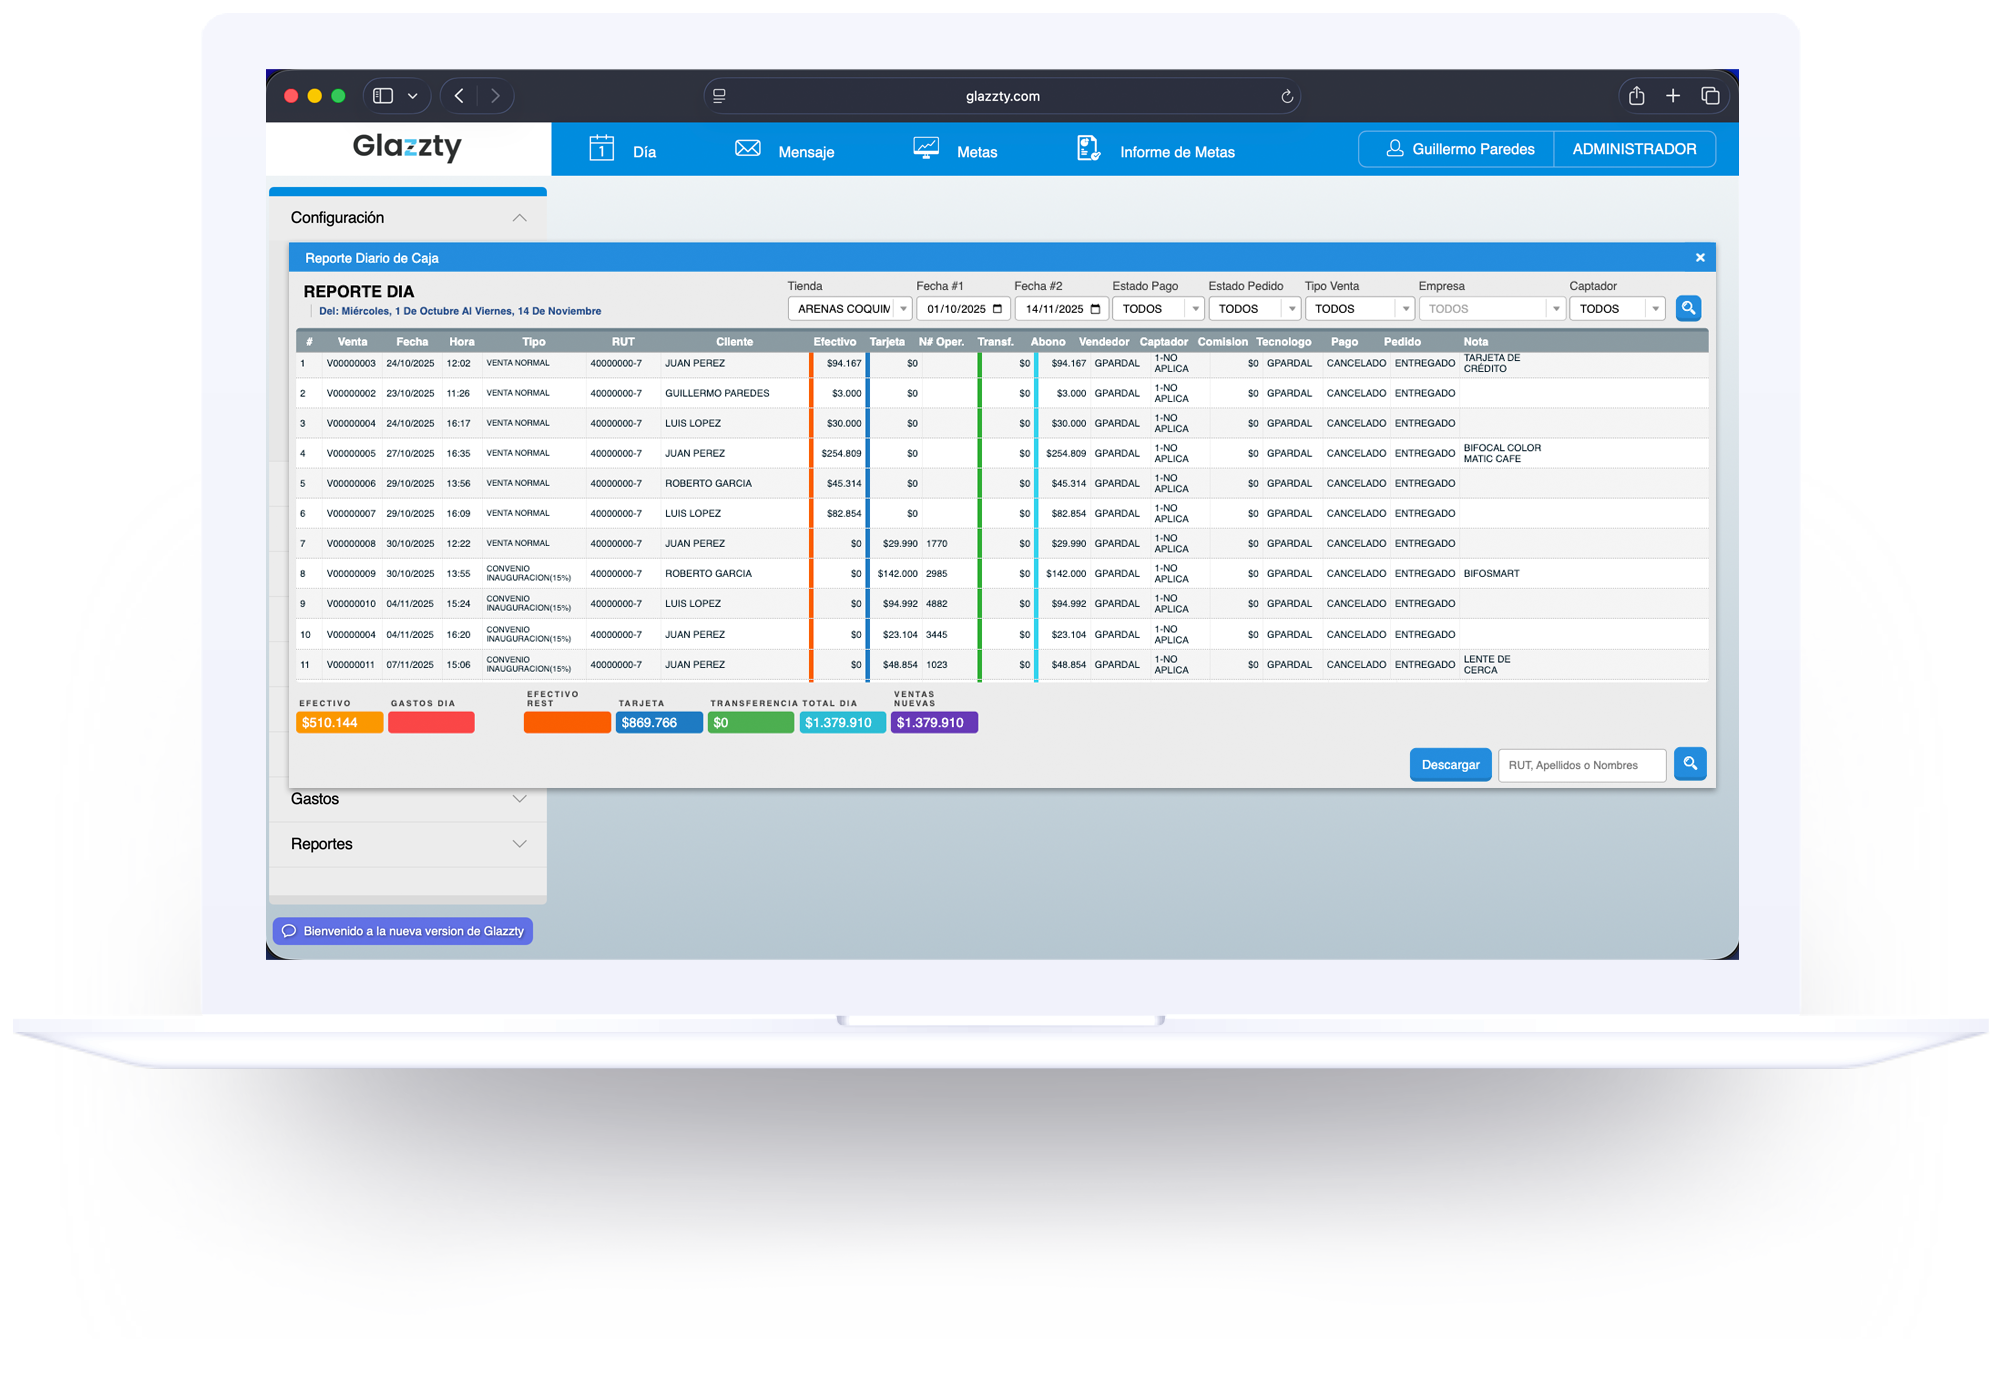Click the search icon beside the RUT field
This screenshot has width=2000, height=1400.
point(1690,764)
